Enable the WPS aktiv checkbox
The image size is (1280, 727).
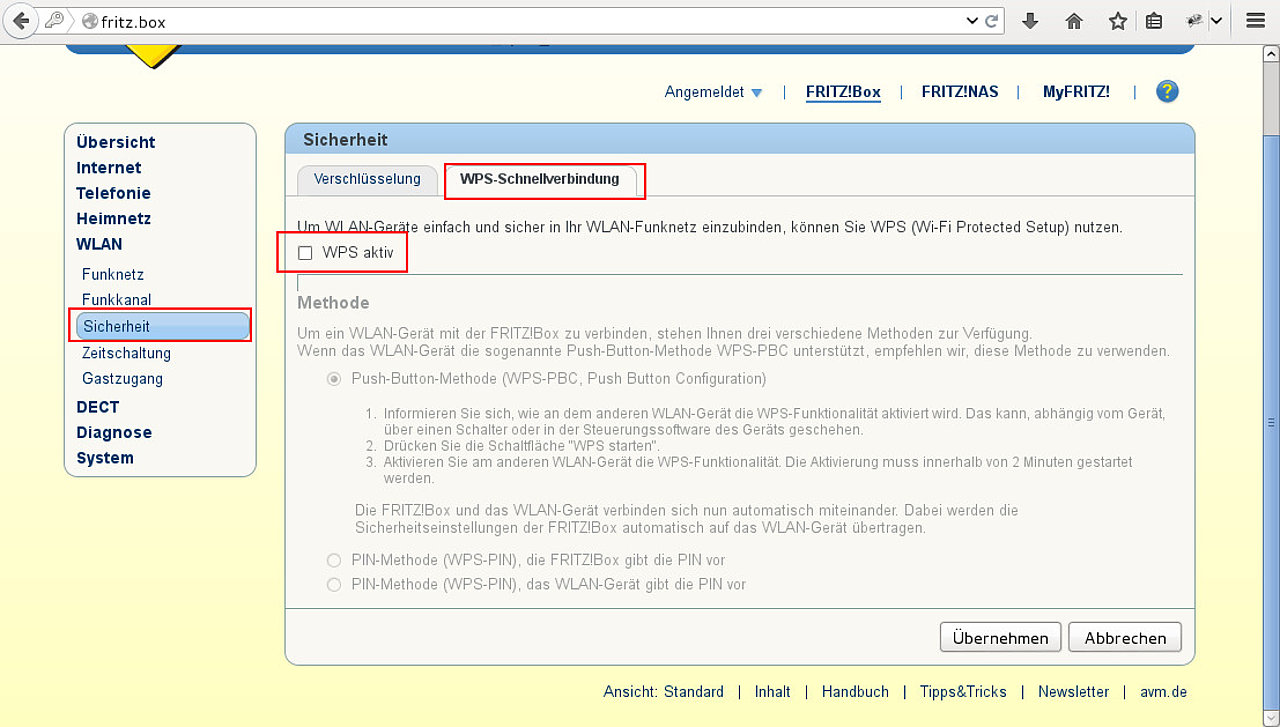[x=306, y=254]
